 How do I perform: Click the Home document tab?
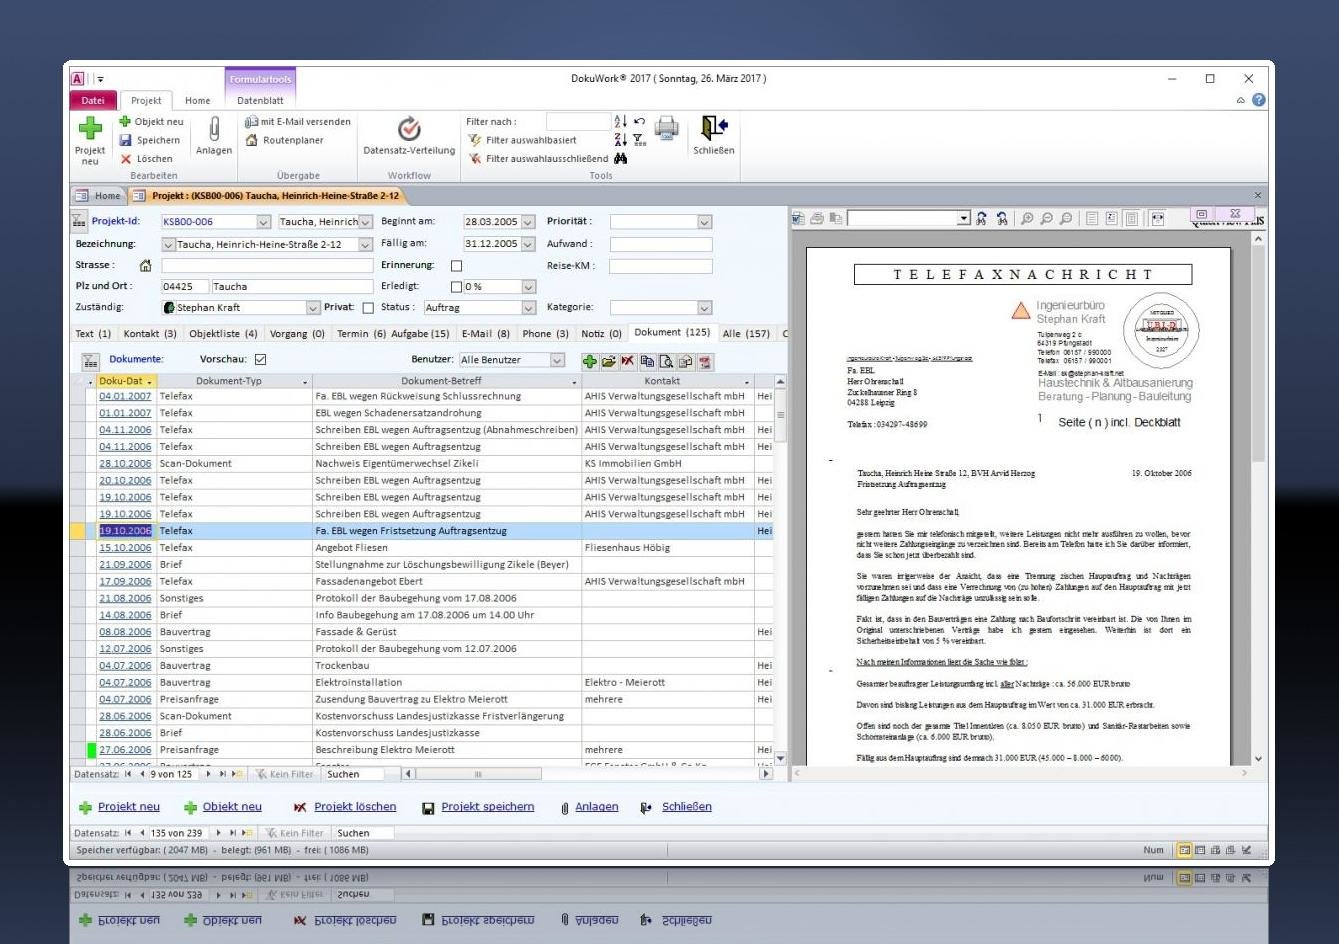(x=98, y=196)
